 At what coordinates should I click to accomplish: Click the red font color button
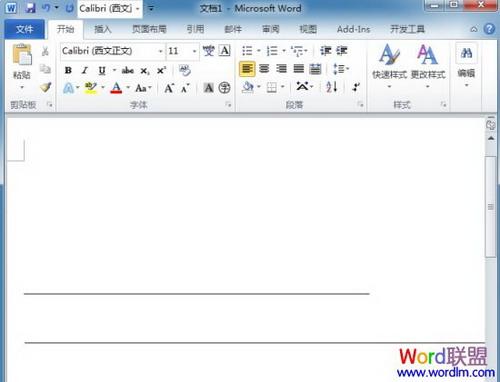(116, 88)
